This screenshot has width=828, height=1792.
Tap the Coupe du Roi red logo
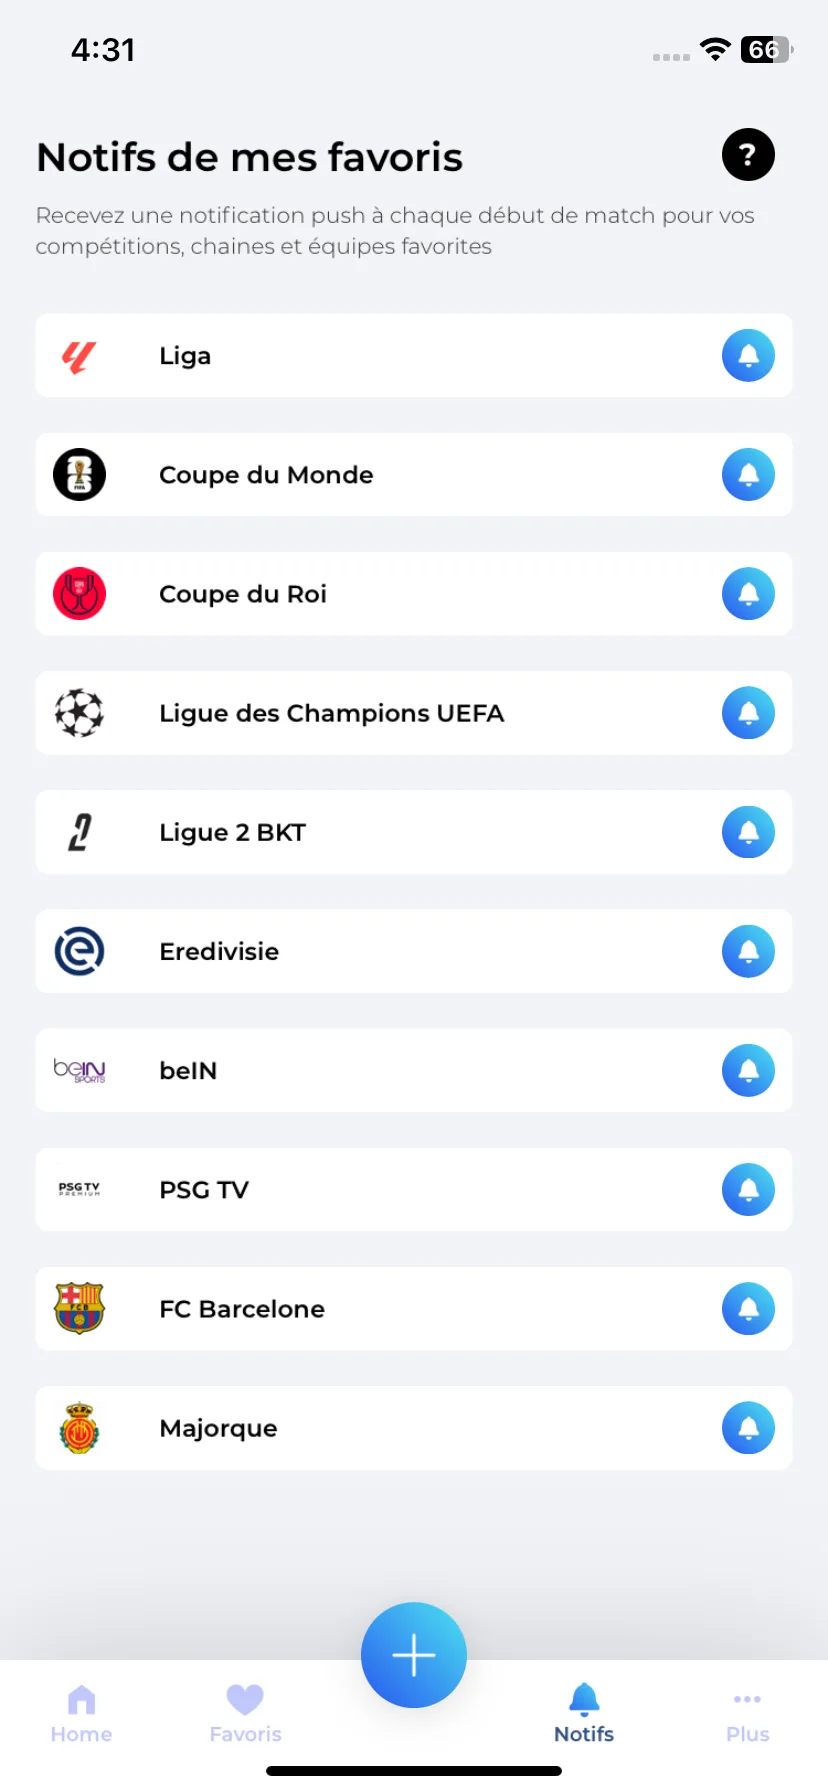[79, 594]
